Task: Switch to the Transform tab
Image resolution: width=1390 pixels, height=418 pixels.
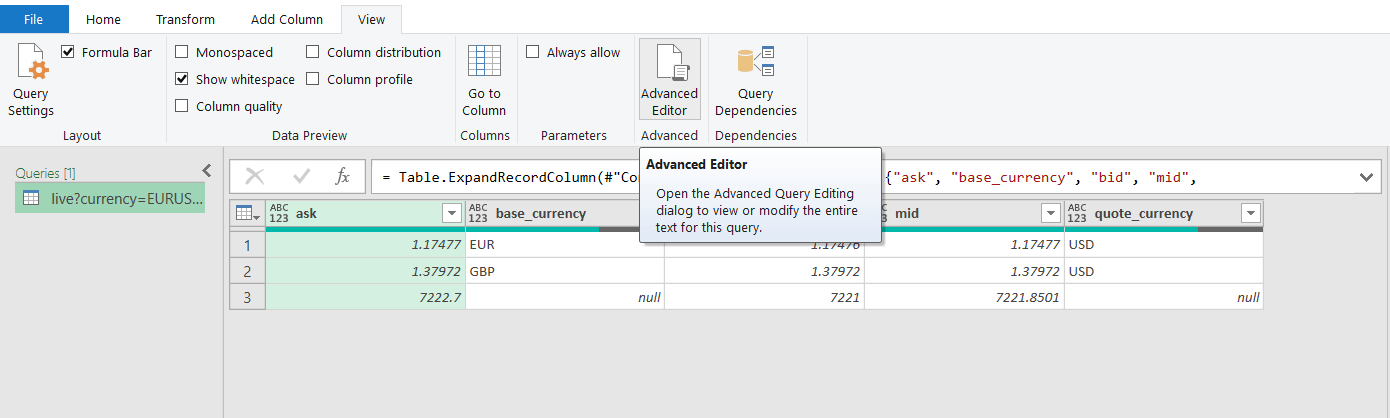Action: (185, 19)
